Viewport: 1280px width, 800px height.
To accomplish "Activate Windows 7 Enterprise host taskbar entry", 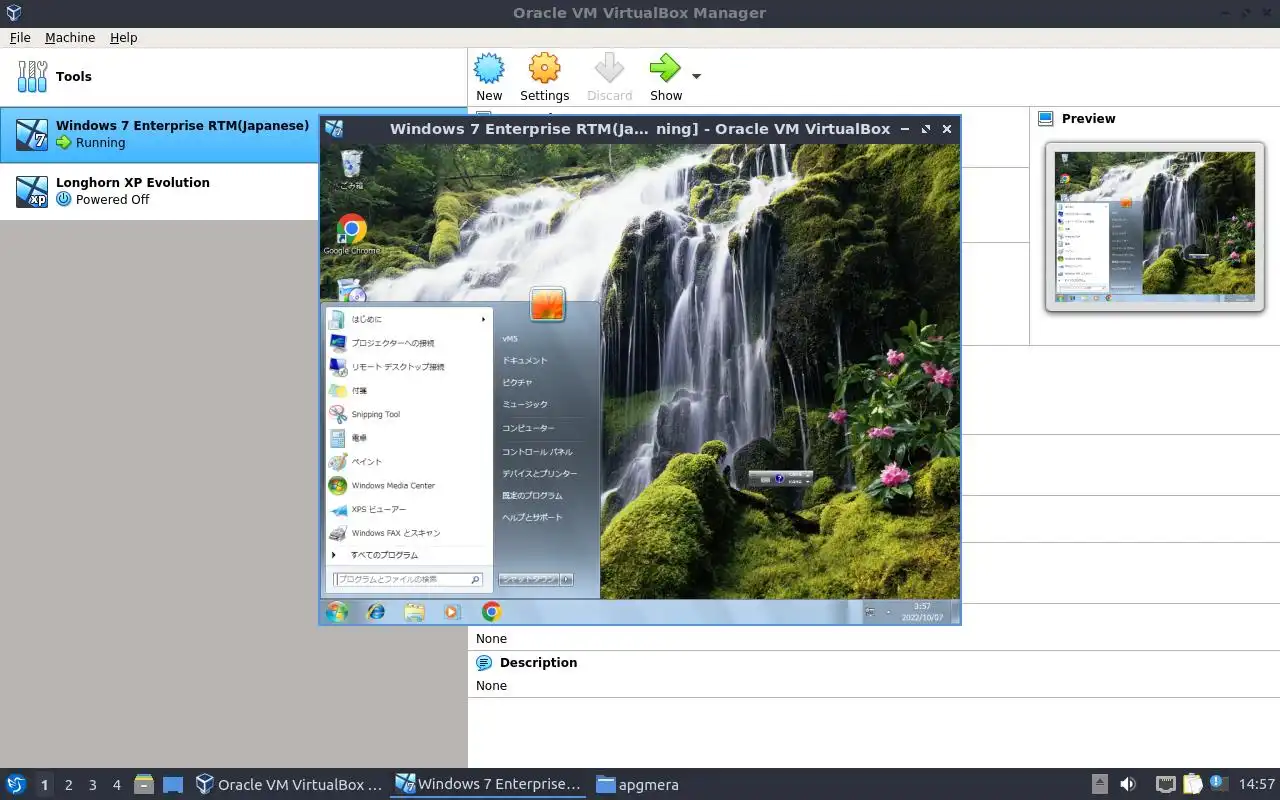I will [488, 784].
